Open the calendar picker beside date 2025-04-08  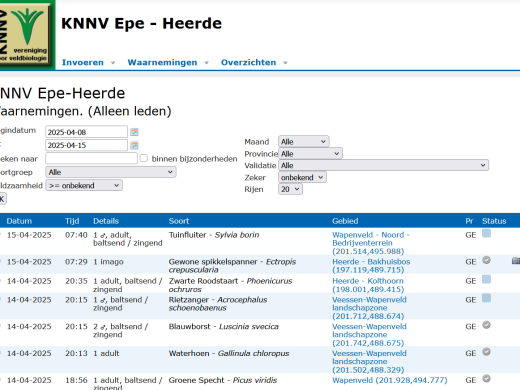(x=134, y=132)
